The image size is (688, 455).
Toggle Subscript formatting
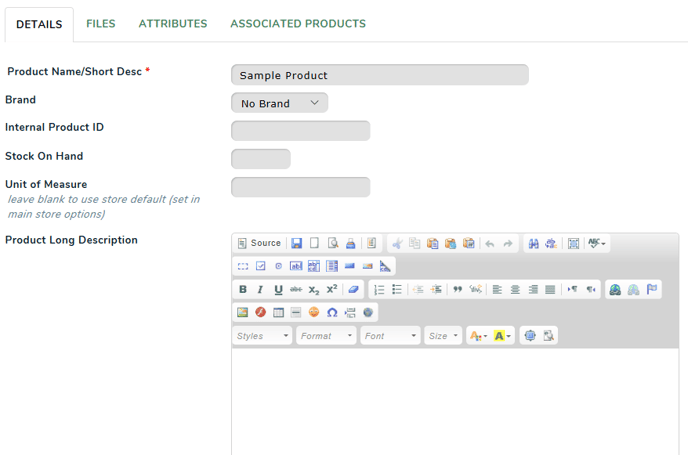coord(314,290)
